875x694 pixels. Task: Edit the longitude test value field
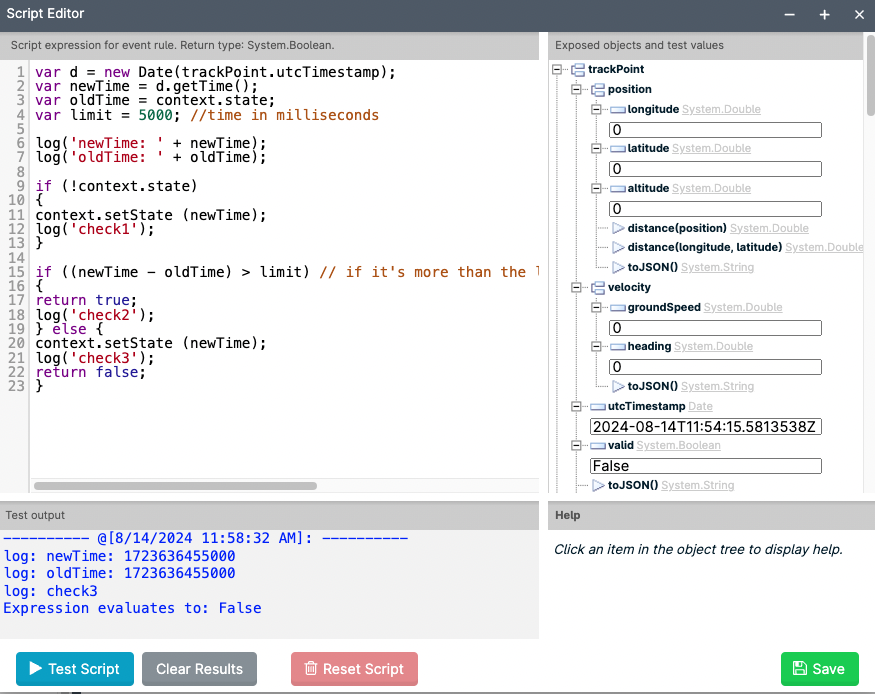pyautogui.click(x=715, y=130)
